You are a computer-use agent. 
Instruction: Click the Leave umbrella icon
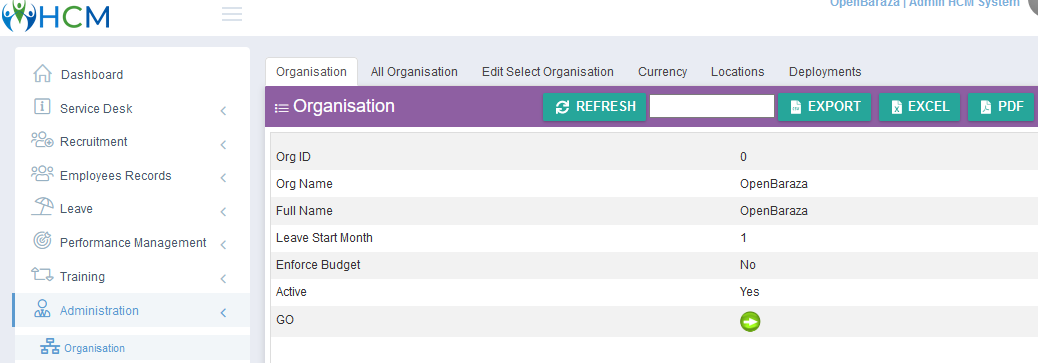(x=42, y=207)
